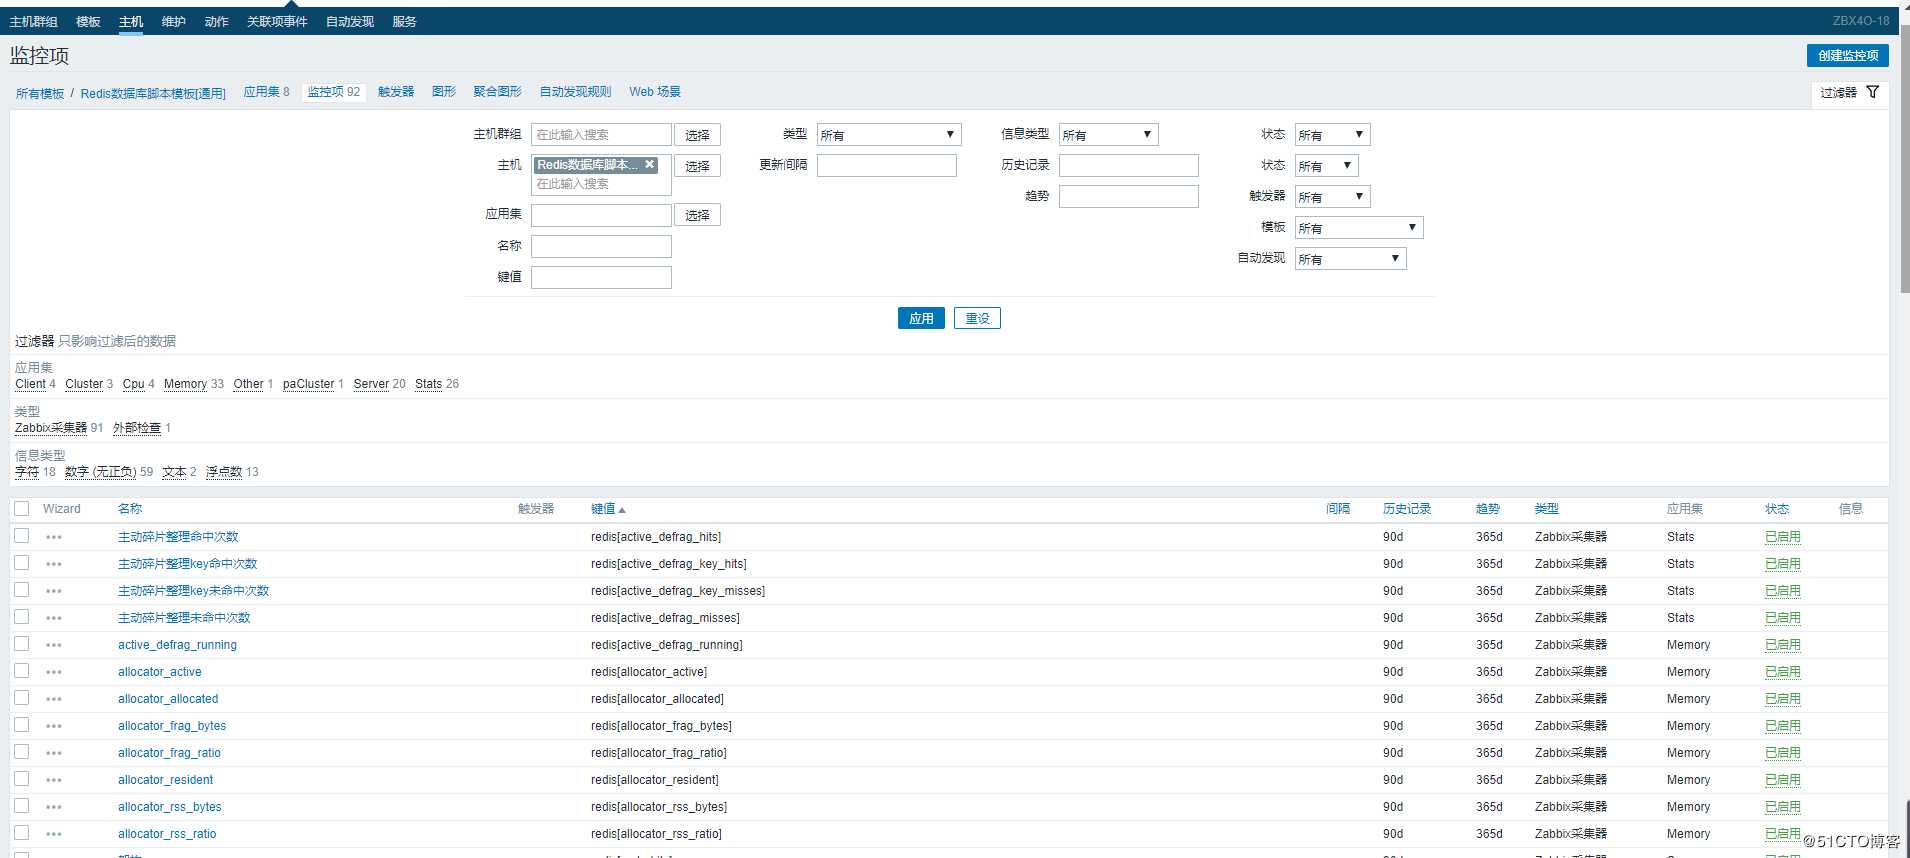Open the allocator_frag_ratio item link

tap(169, 753)
